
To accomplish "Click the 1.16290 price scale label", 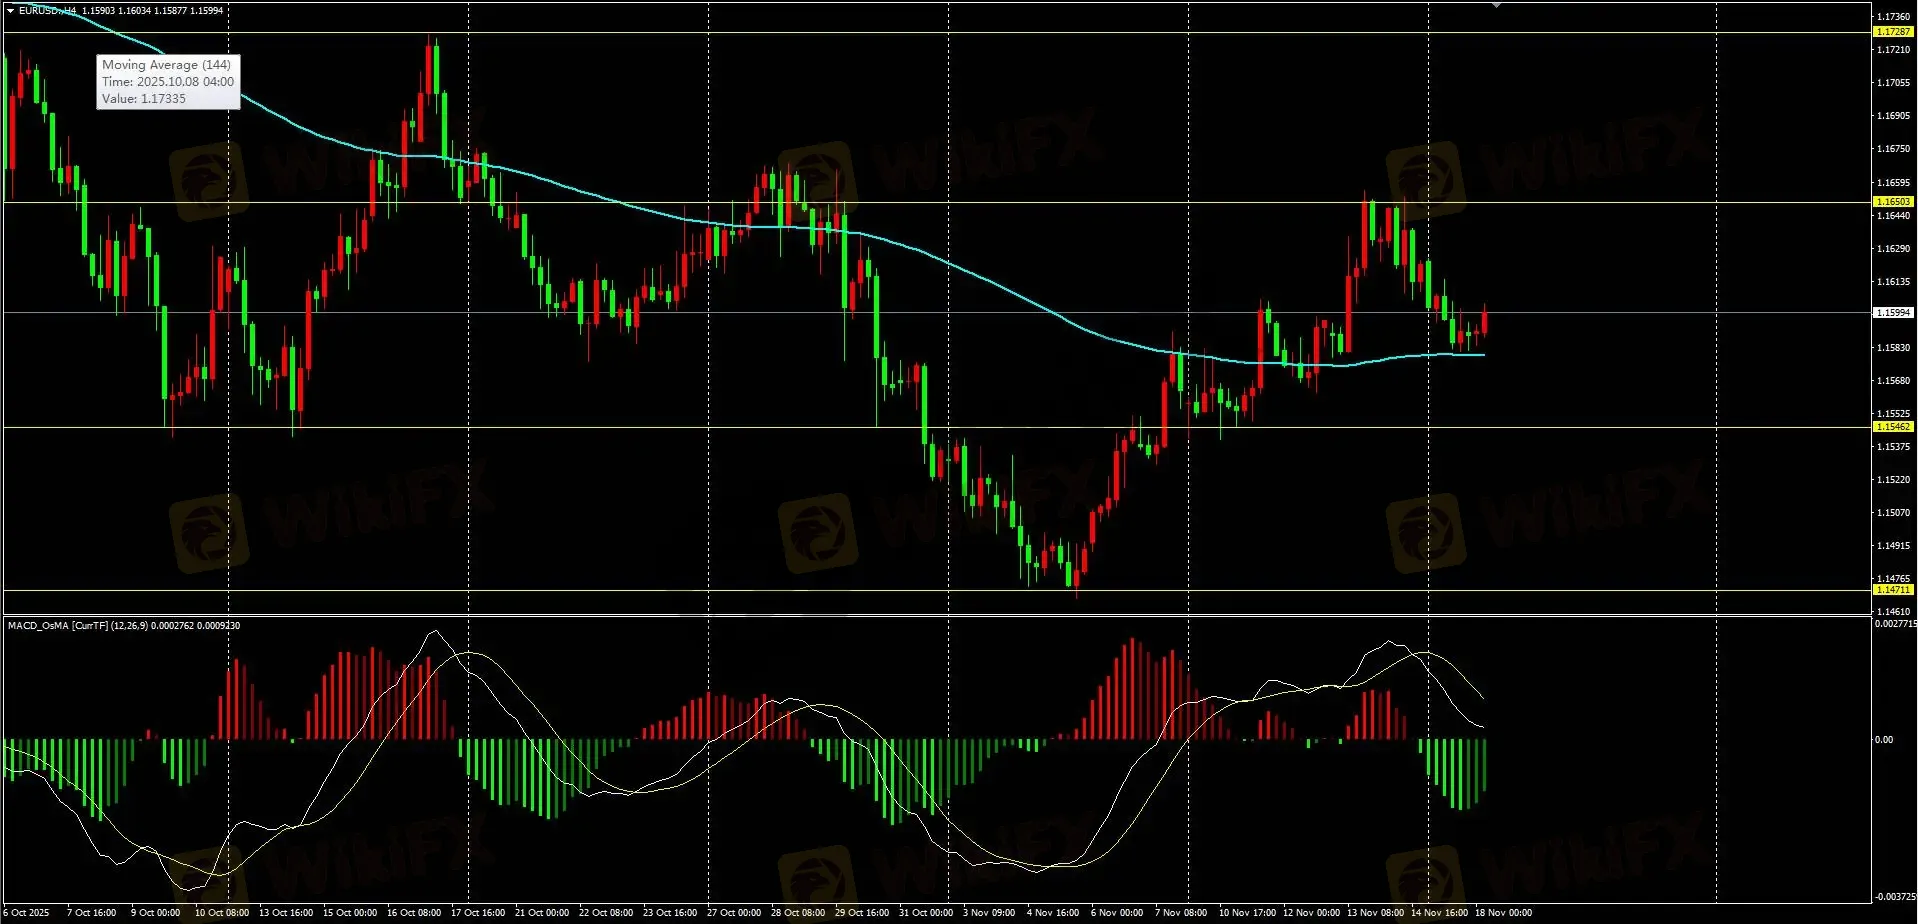I will [x=1893, y=249].
